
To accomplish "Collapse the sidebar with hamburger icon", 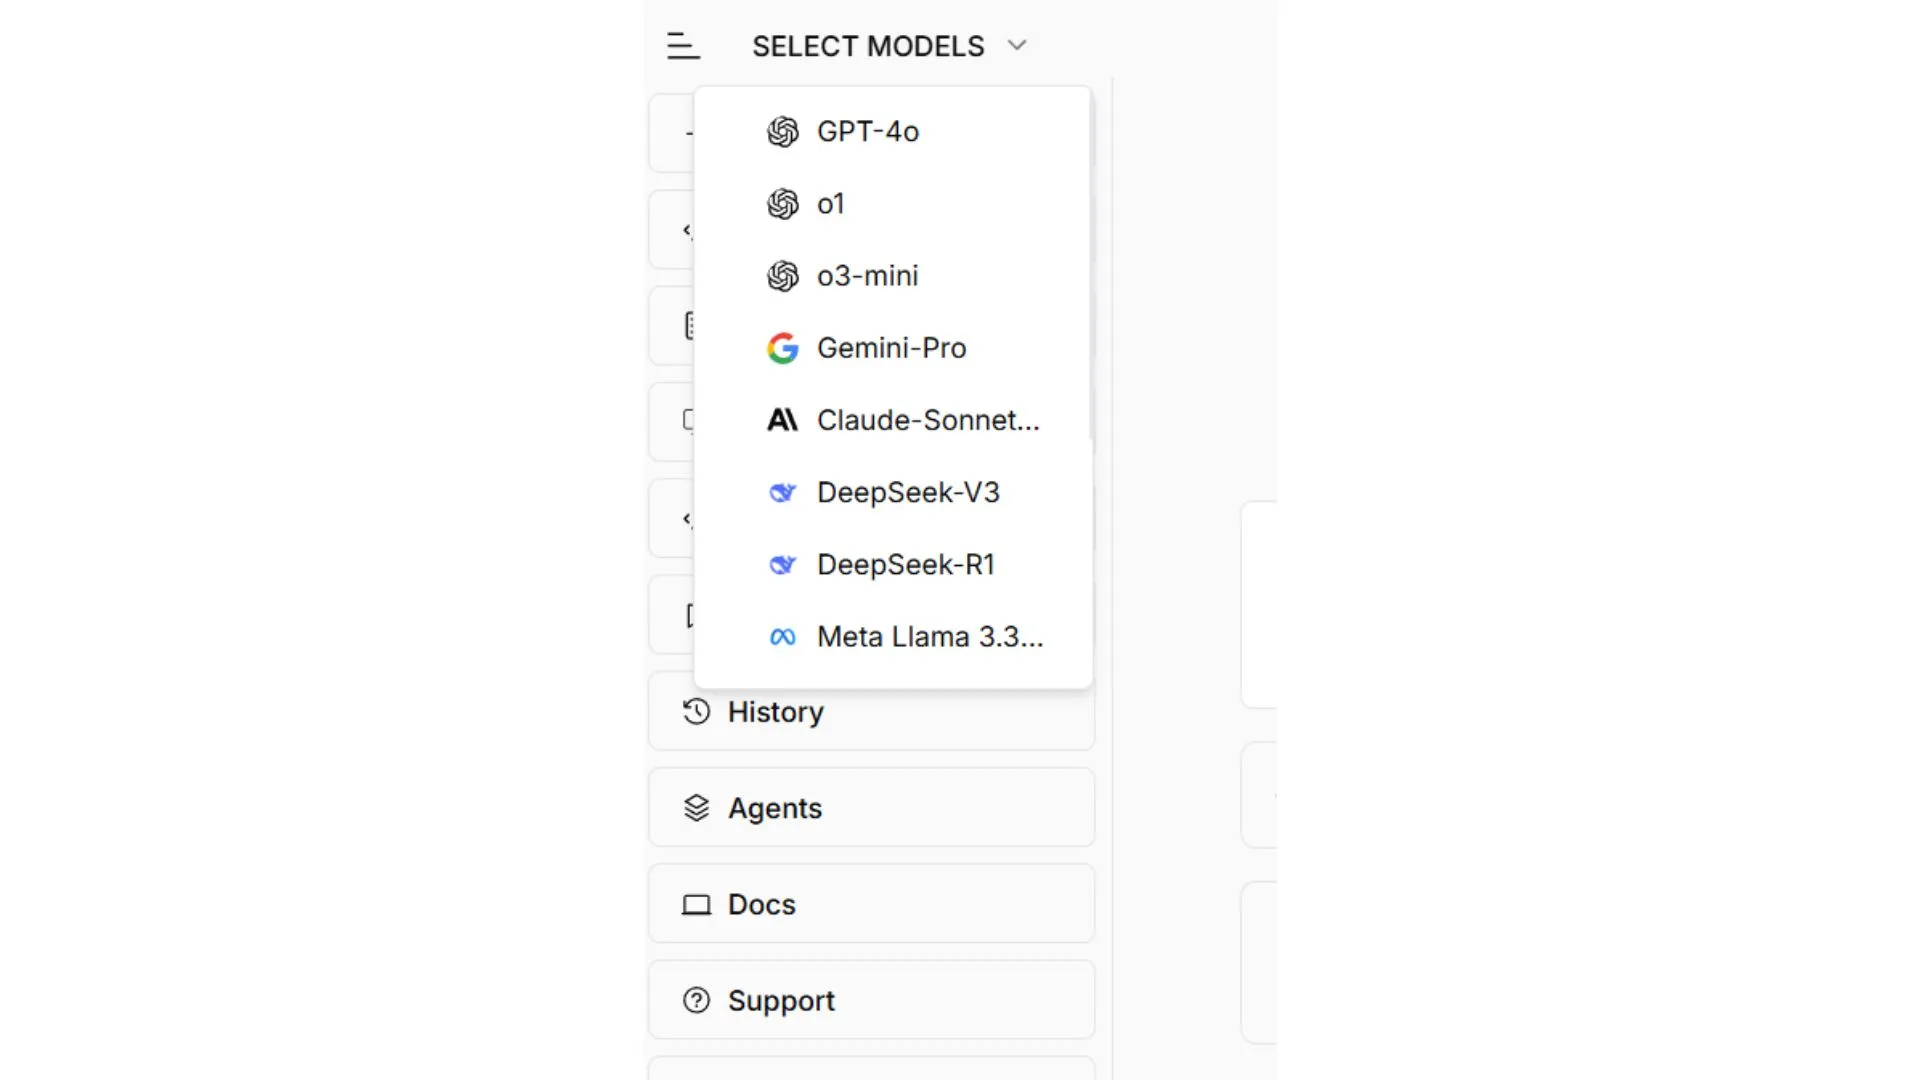I will (x=683, y=46).
